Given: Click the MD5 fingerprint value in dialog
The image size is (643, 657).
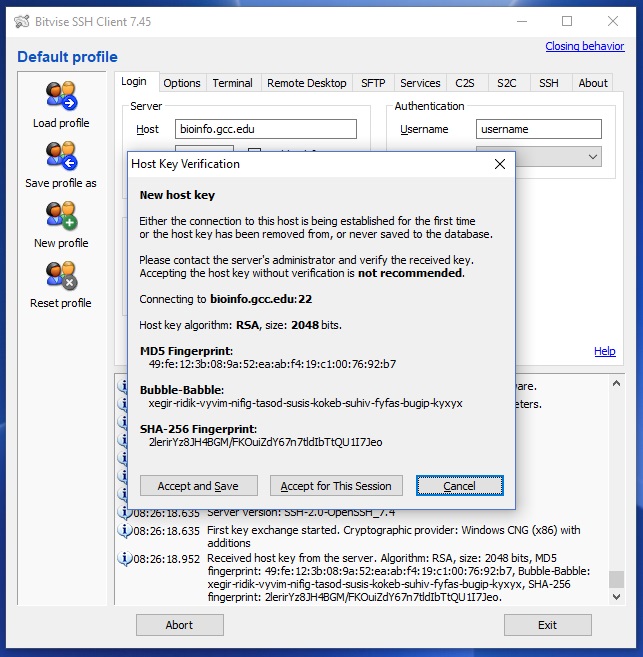Looking at the screenshot, I should (272, 364).
